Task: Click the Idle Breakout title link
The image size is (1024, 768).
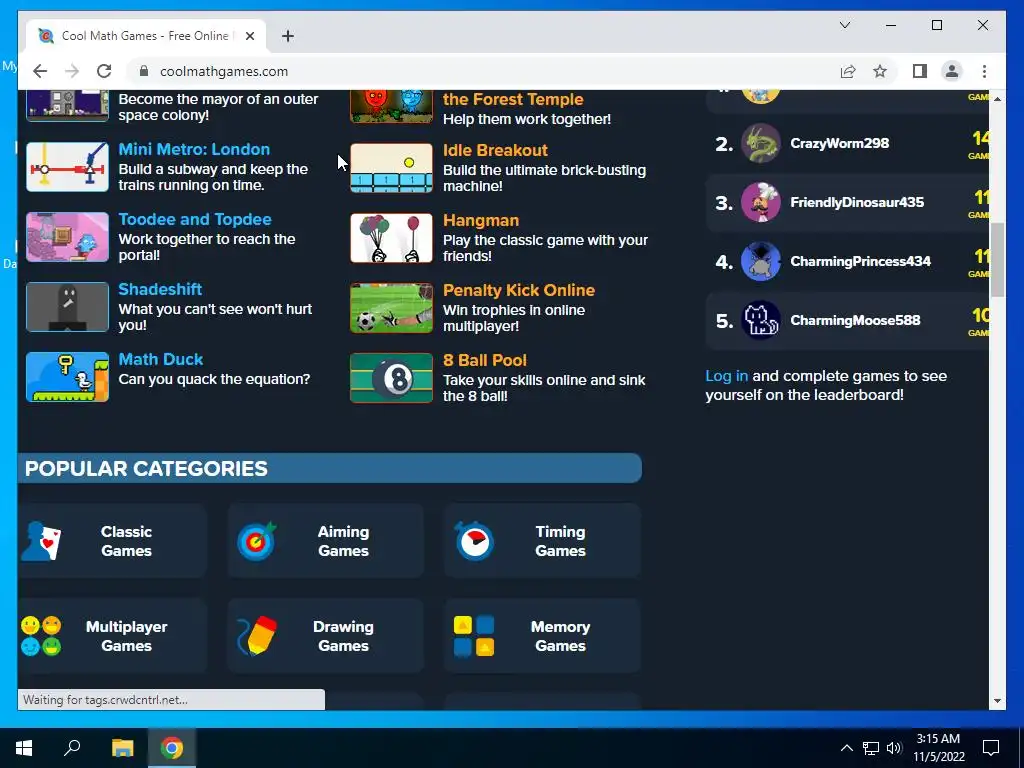Action: (x=495, y=150)
